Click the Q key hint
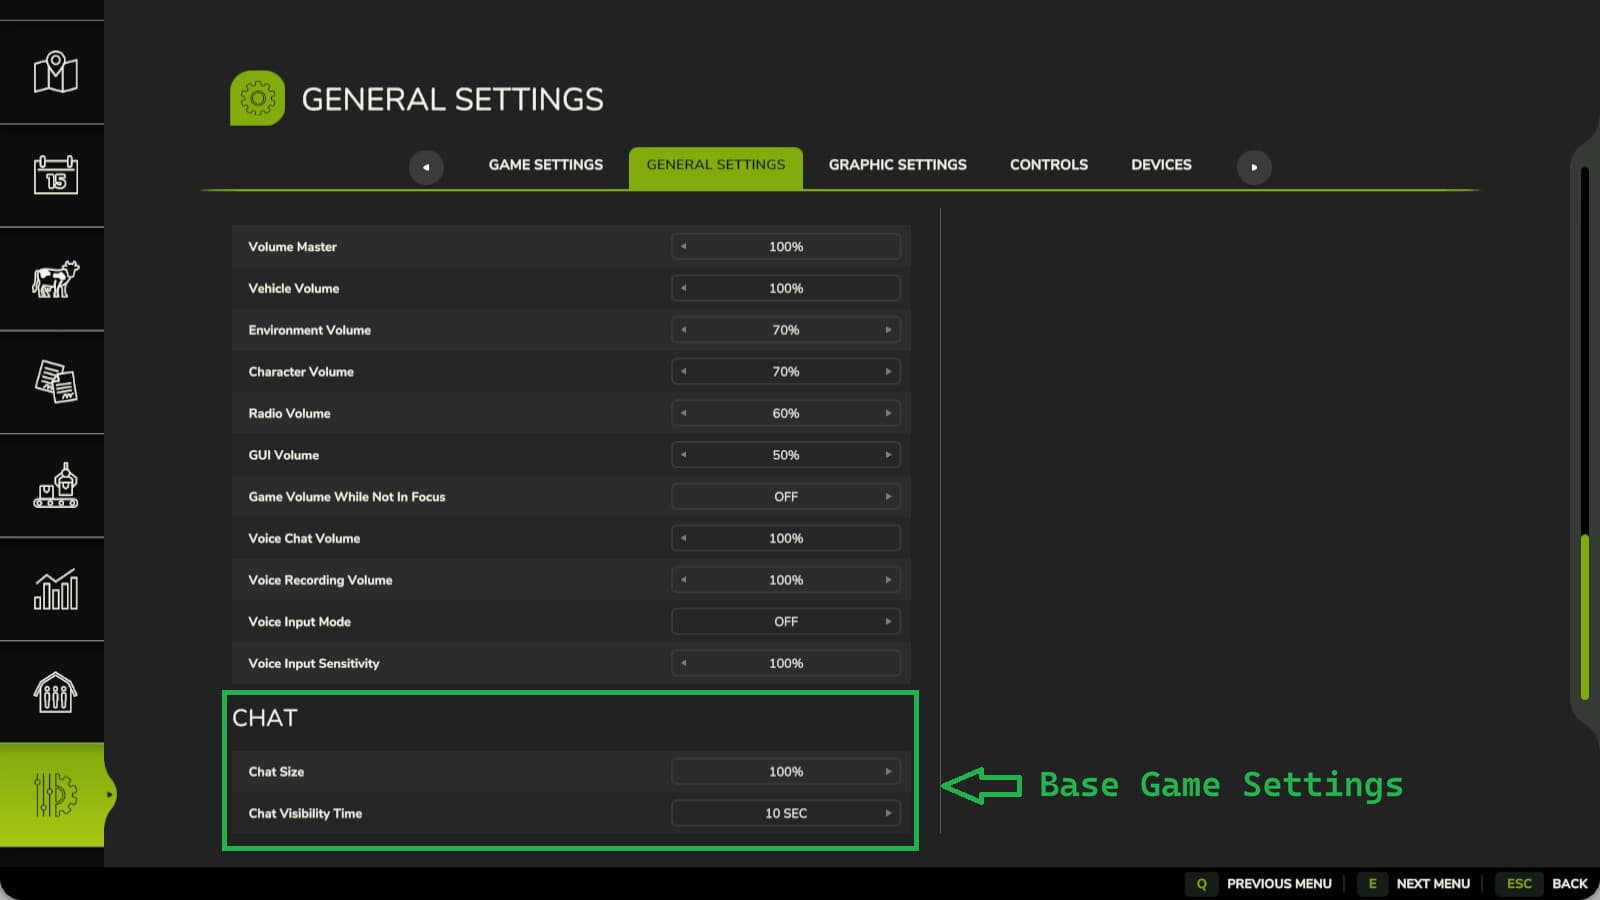 coord(1202,884)
